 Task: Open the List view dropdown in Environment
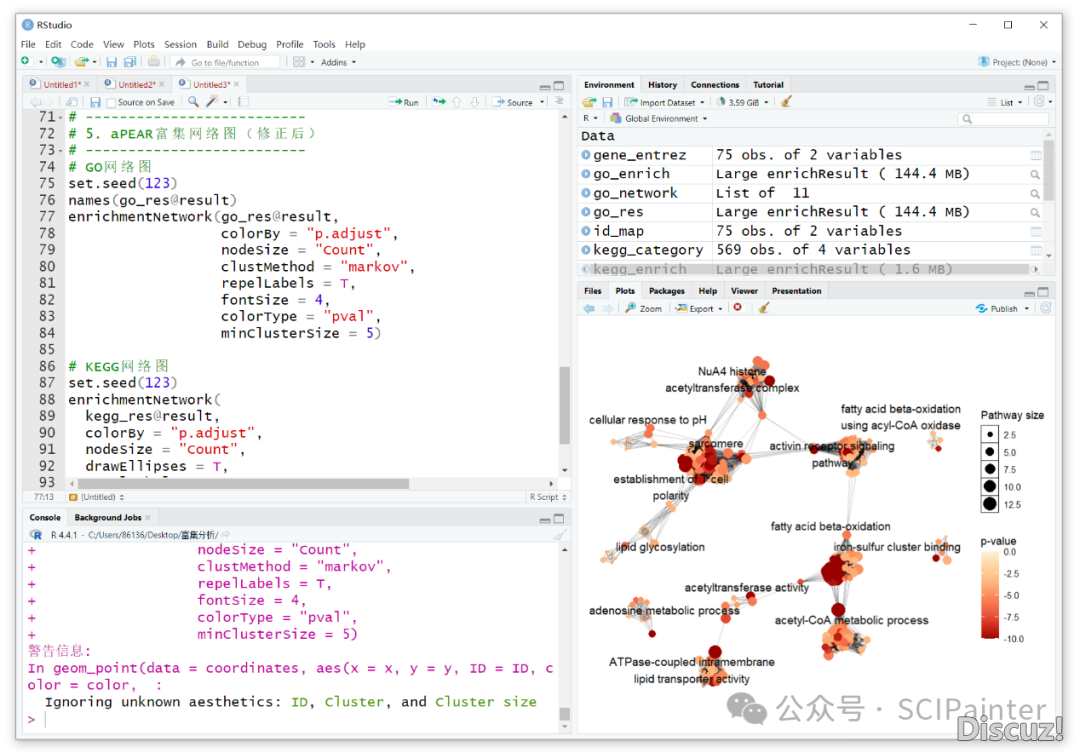coord(1006,102)
